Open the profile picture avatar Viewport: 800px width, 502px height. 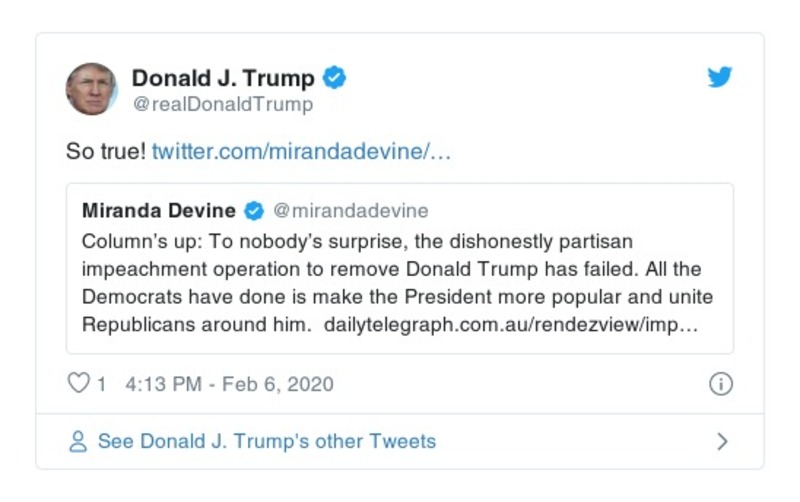91,89
